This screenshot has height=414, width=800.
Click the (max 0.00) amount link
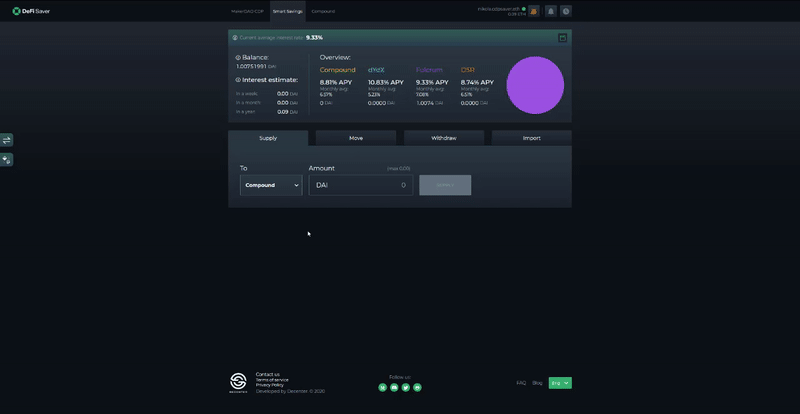(x=398, y=168)
